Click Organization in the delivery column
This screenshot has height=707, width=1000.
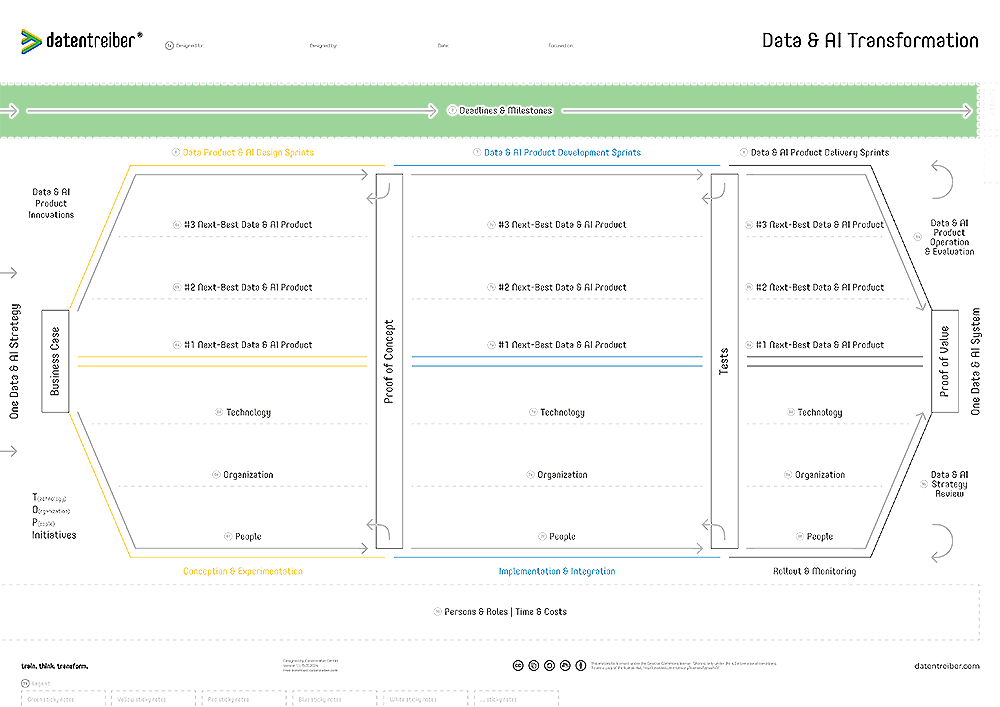820,475
